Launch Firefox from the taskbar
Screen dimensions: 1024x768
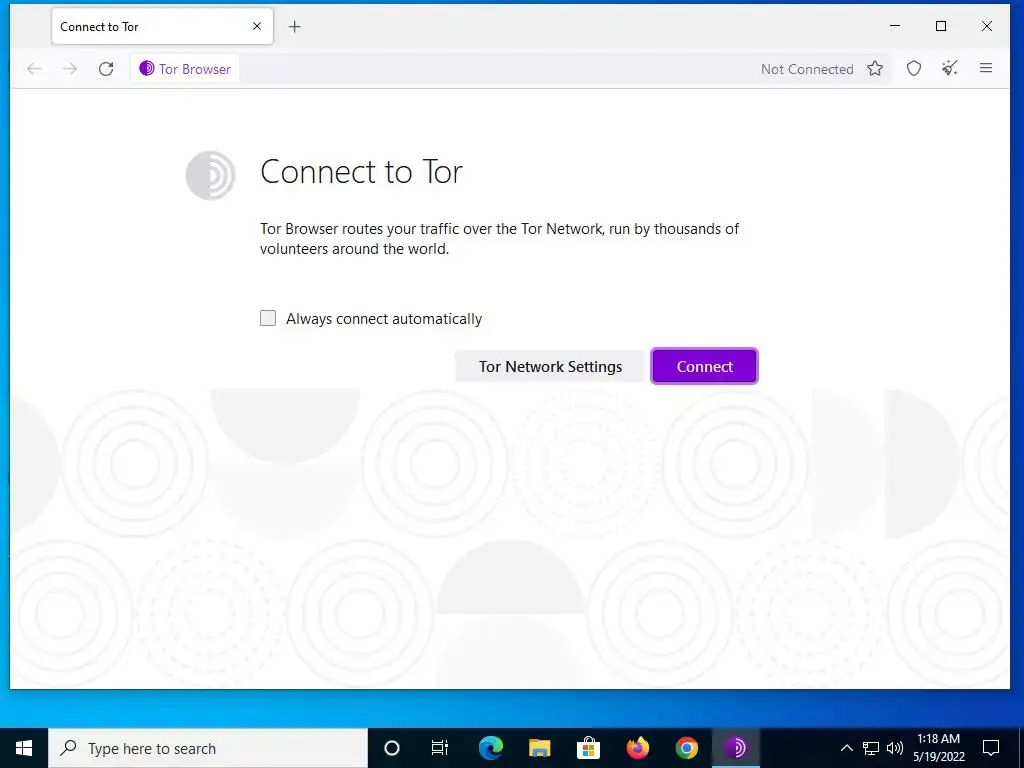coord(637,748)
